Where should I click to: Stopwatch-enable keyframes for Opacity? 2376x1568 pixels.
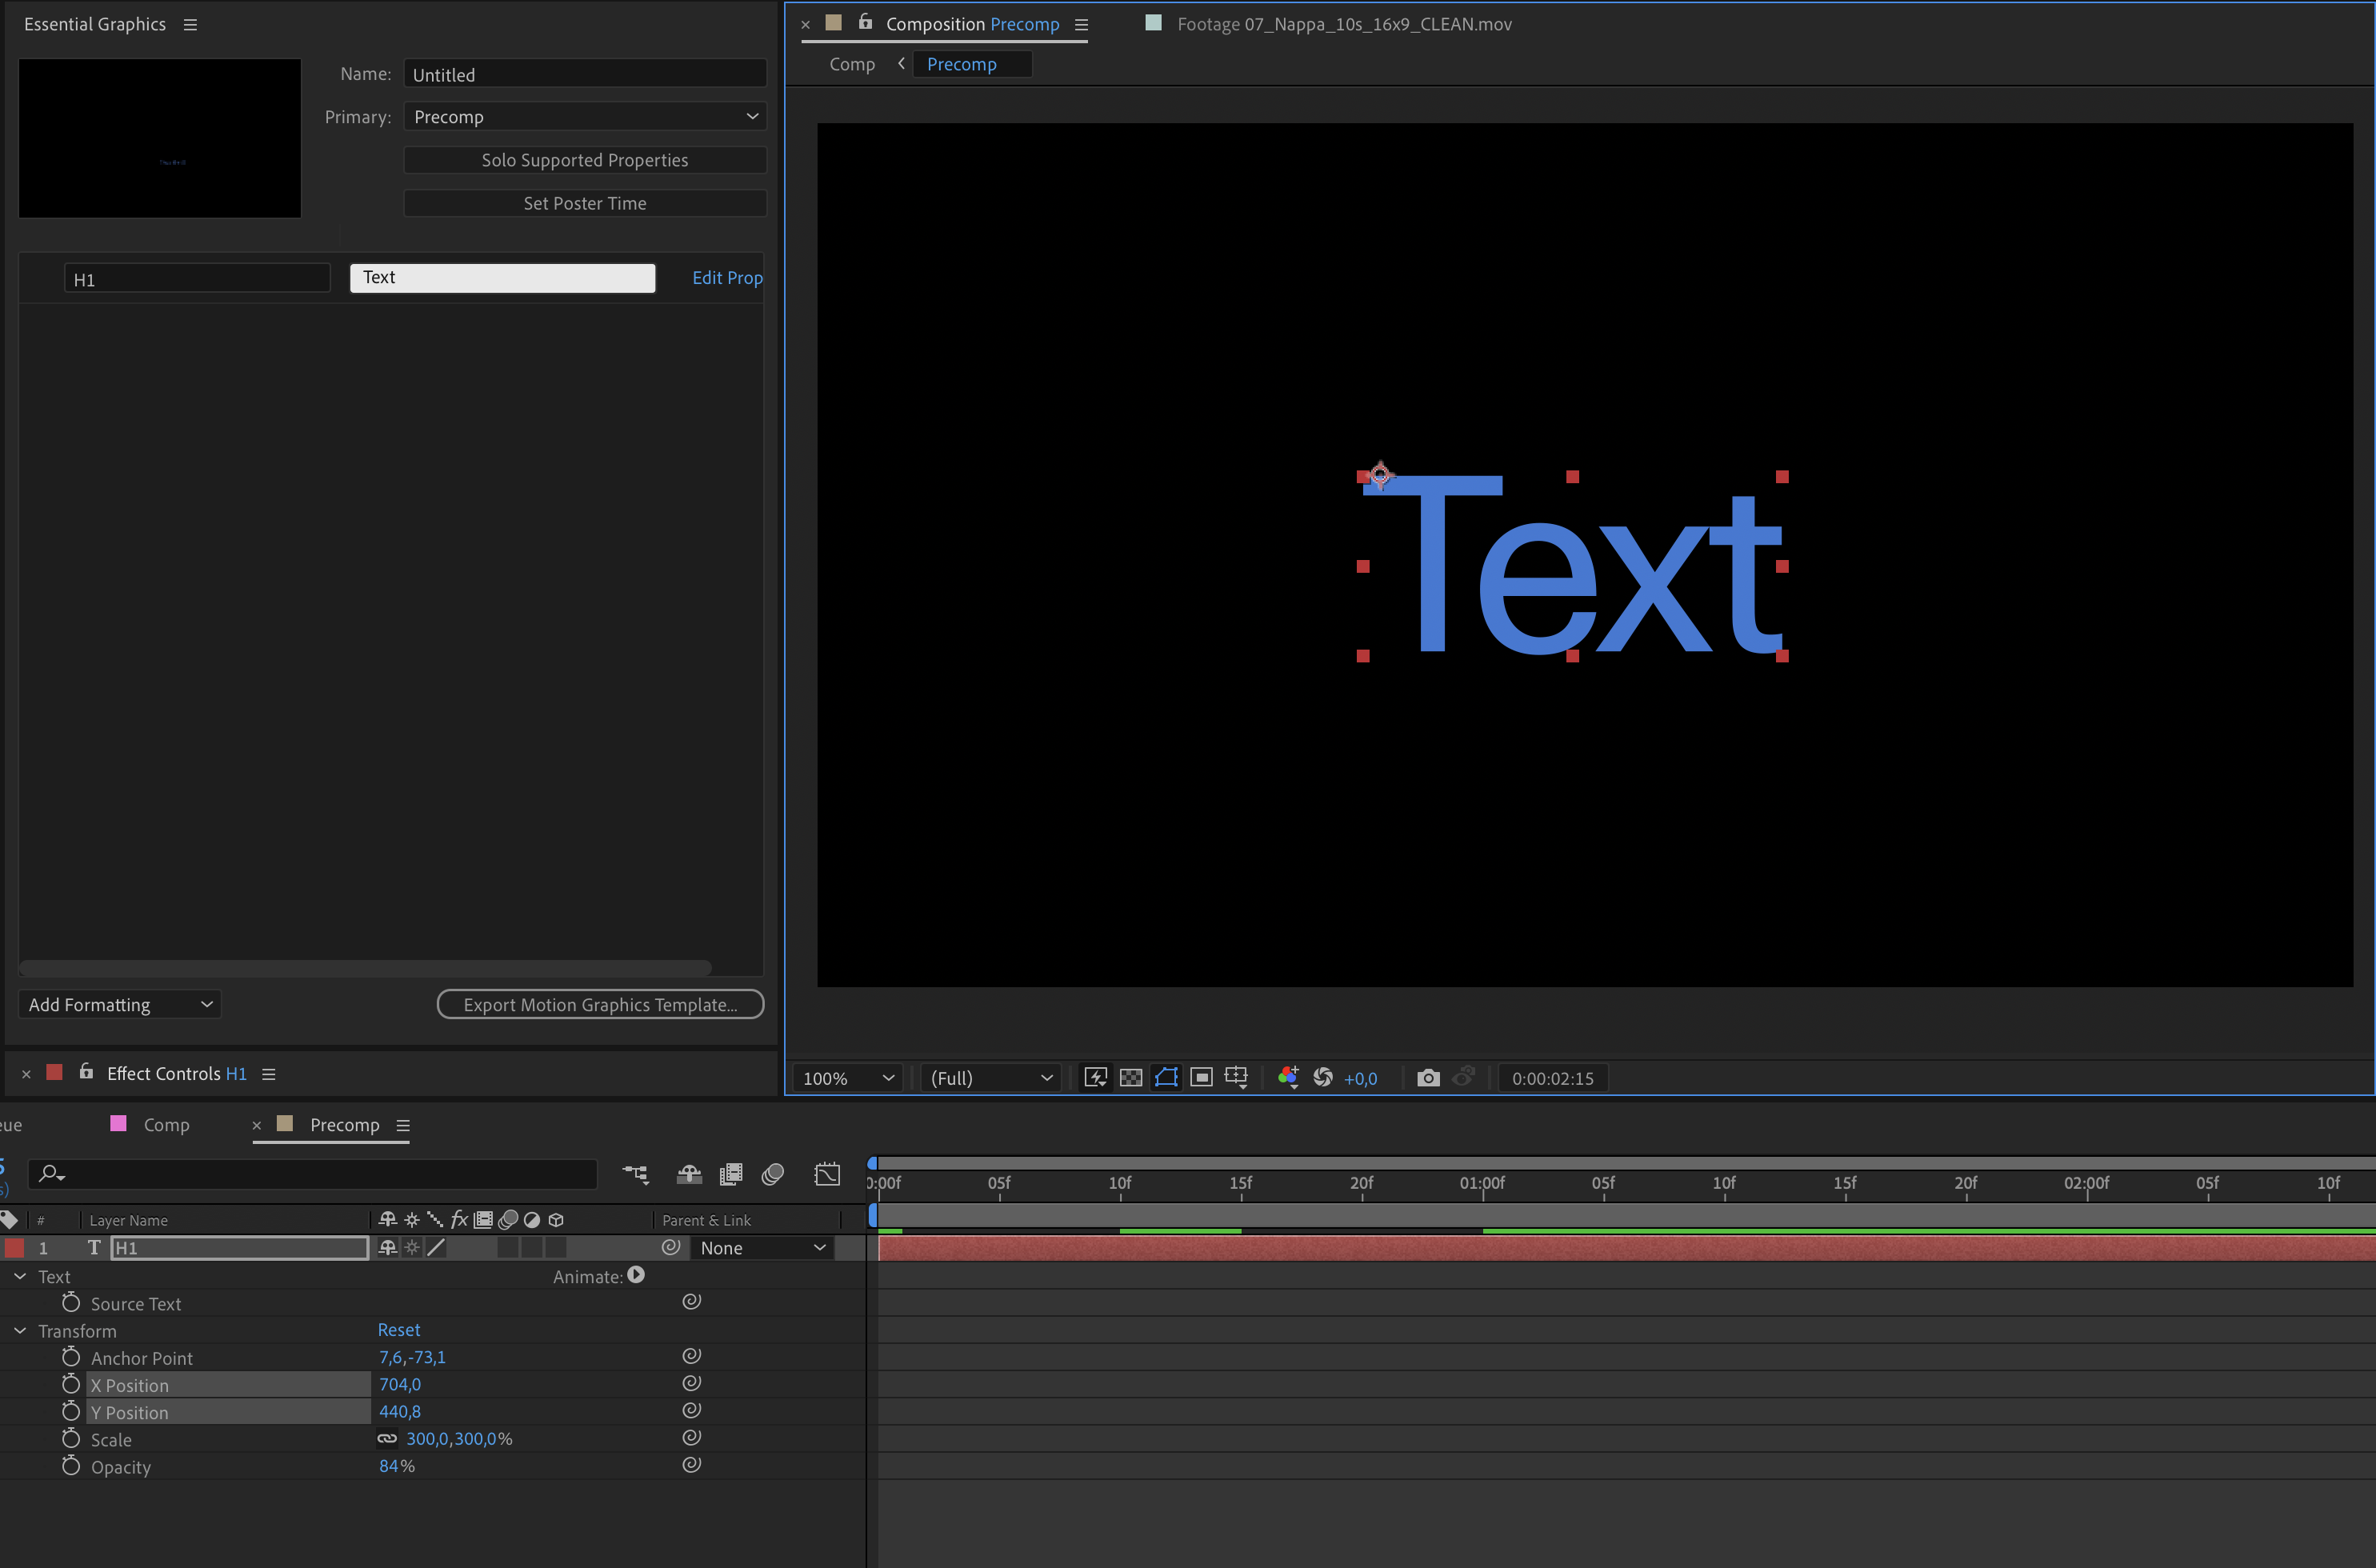click(71, 1466)
